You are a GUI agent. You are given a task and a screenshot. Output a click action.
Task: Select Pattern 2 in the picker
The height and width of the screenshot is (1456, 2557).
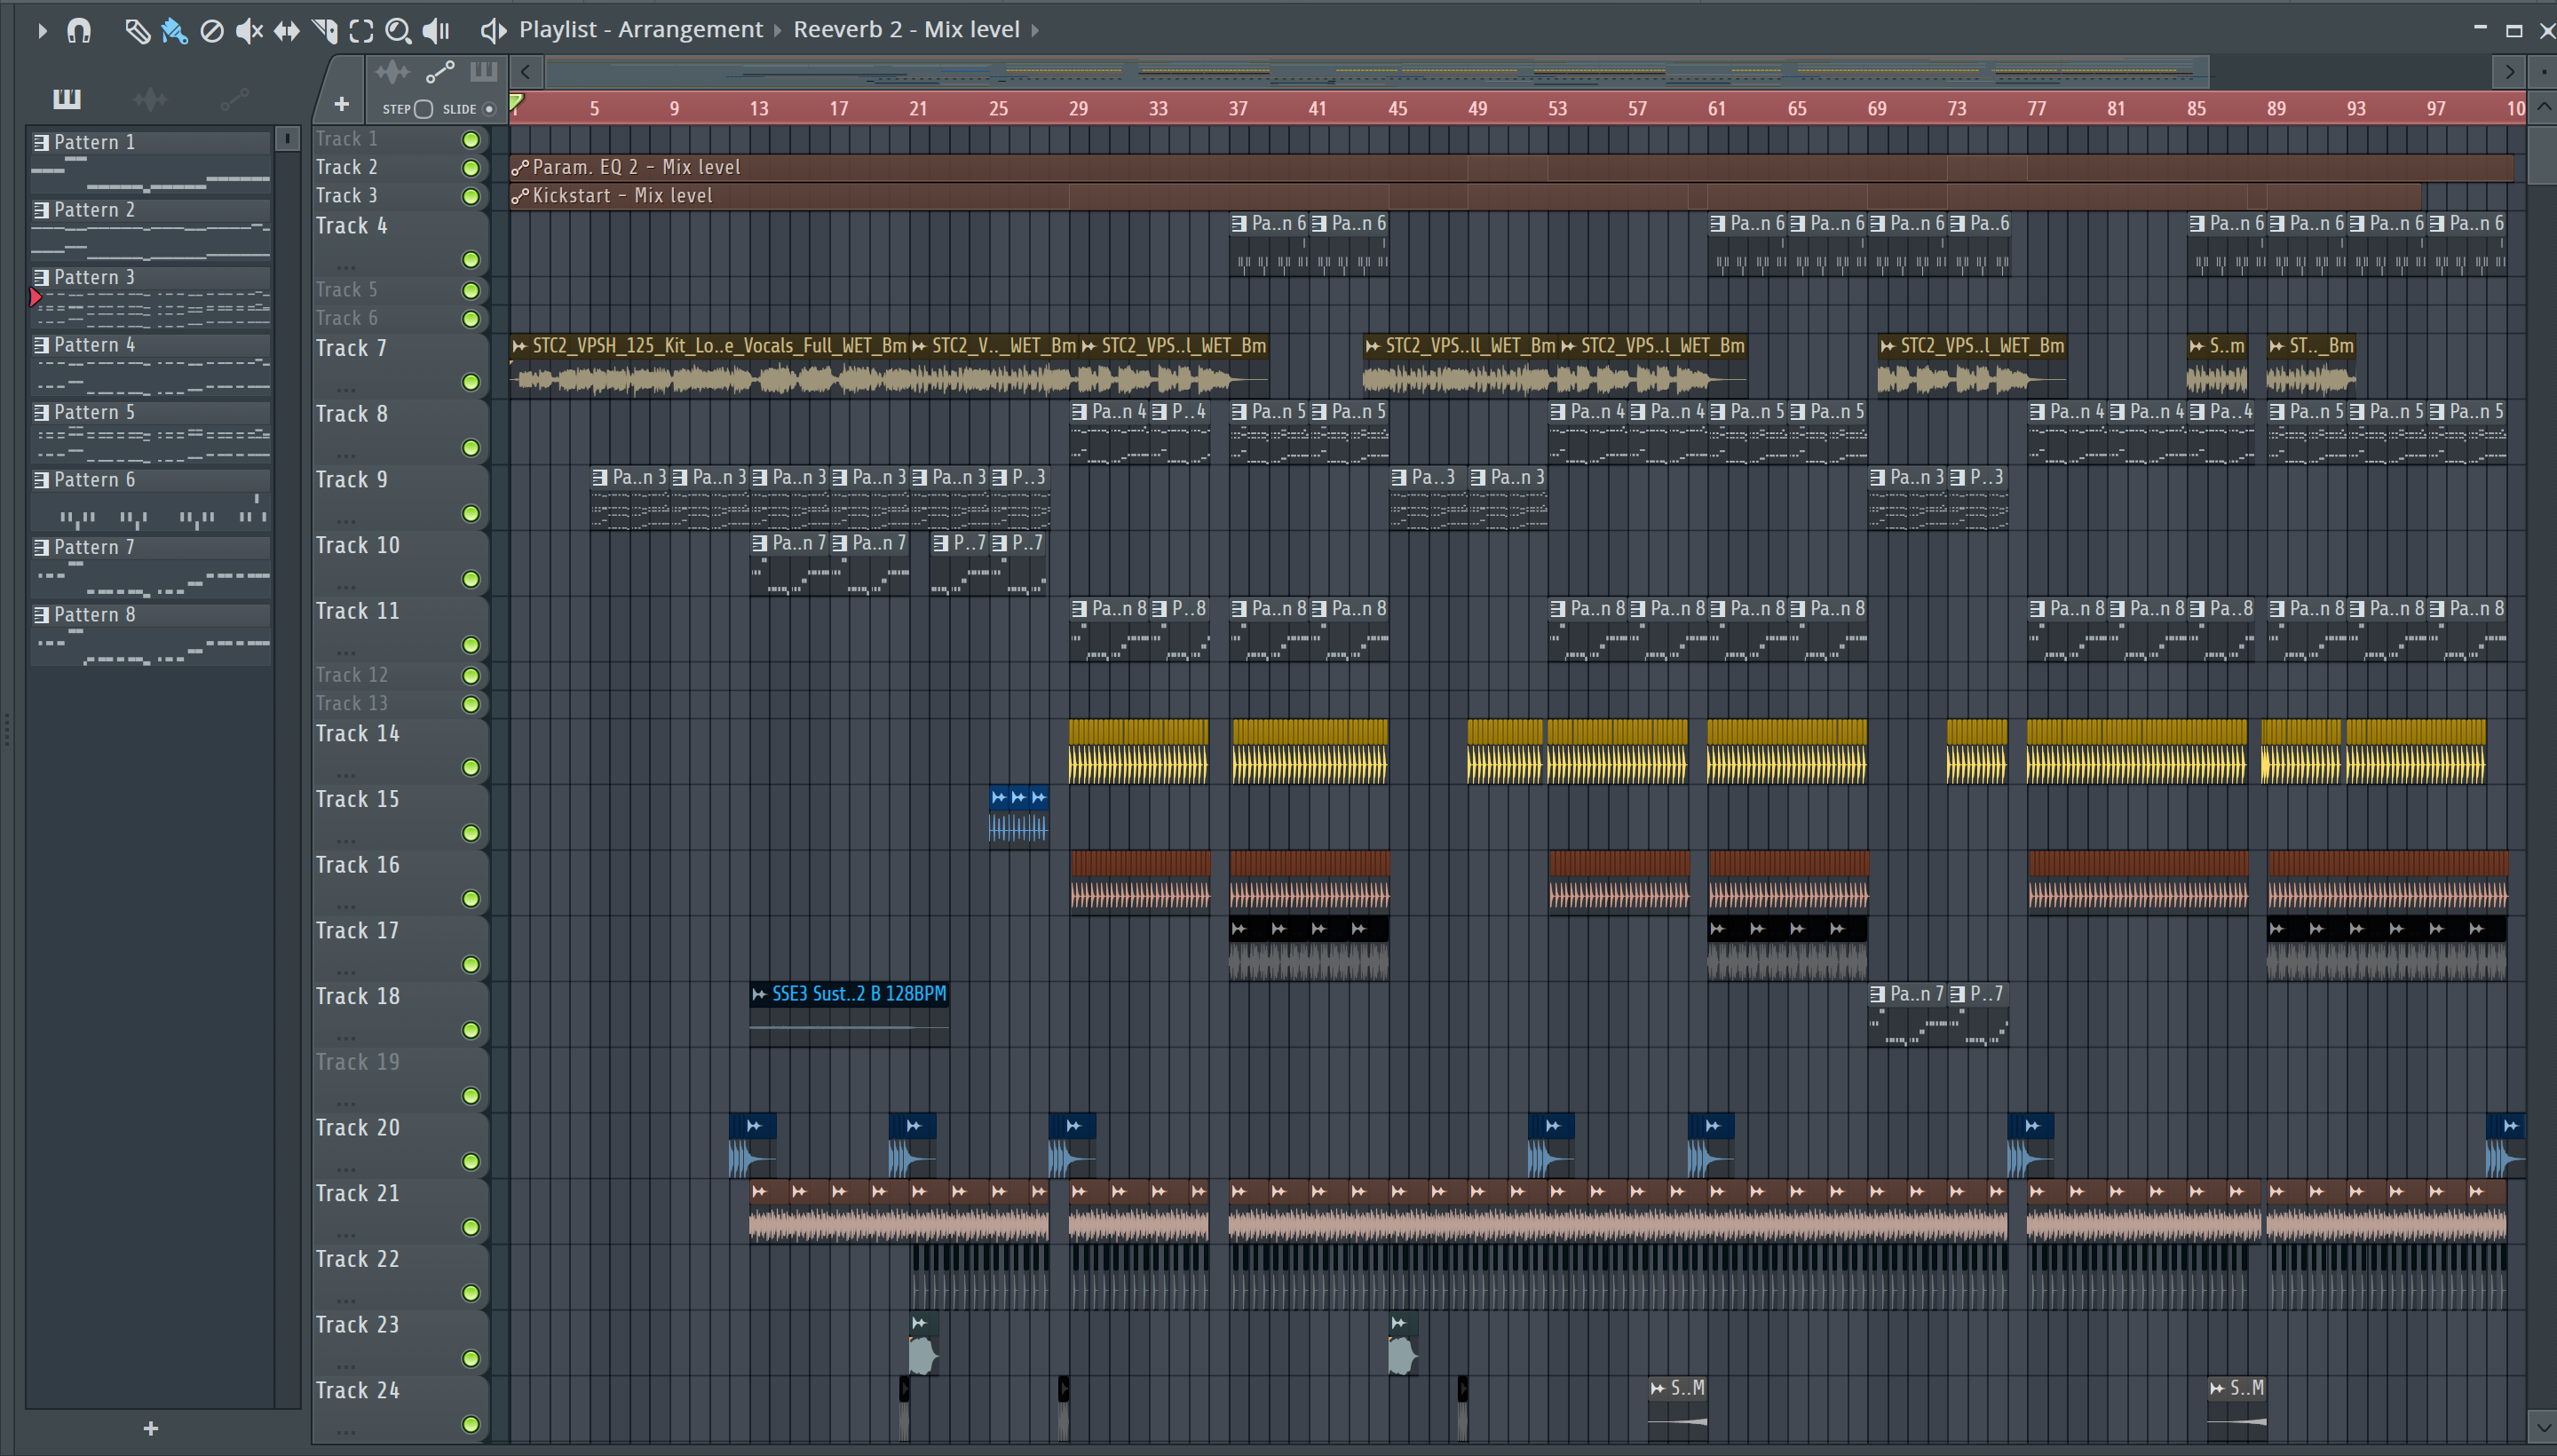point(151,230)
